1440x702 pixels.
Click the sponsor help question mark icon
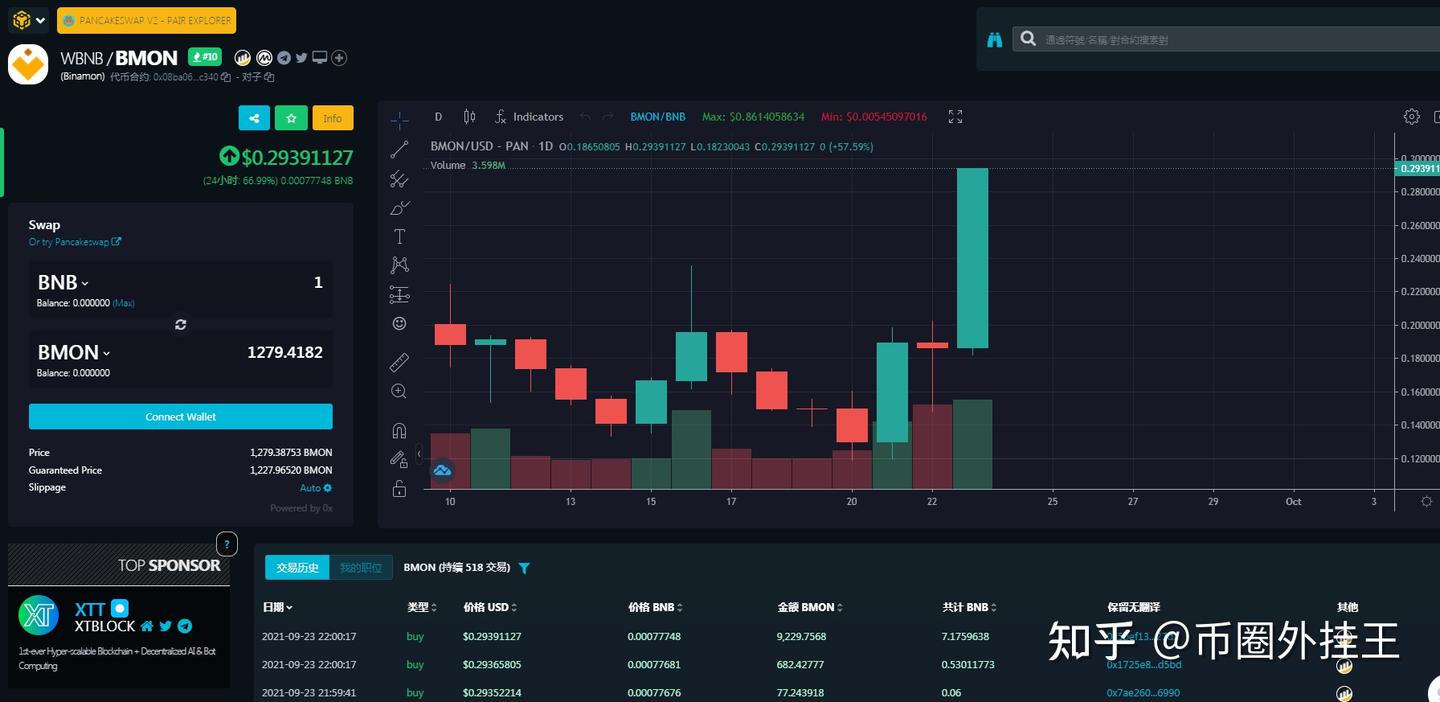(227, 545)
